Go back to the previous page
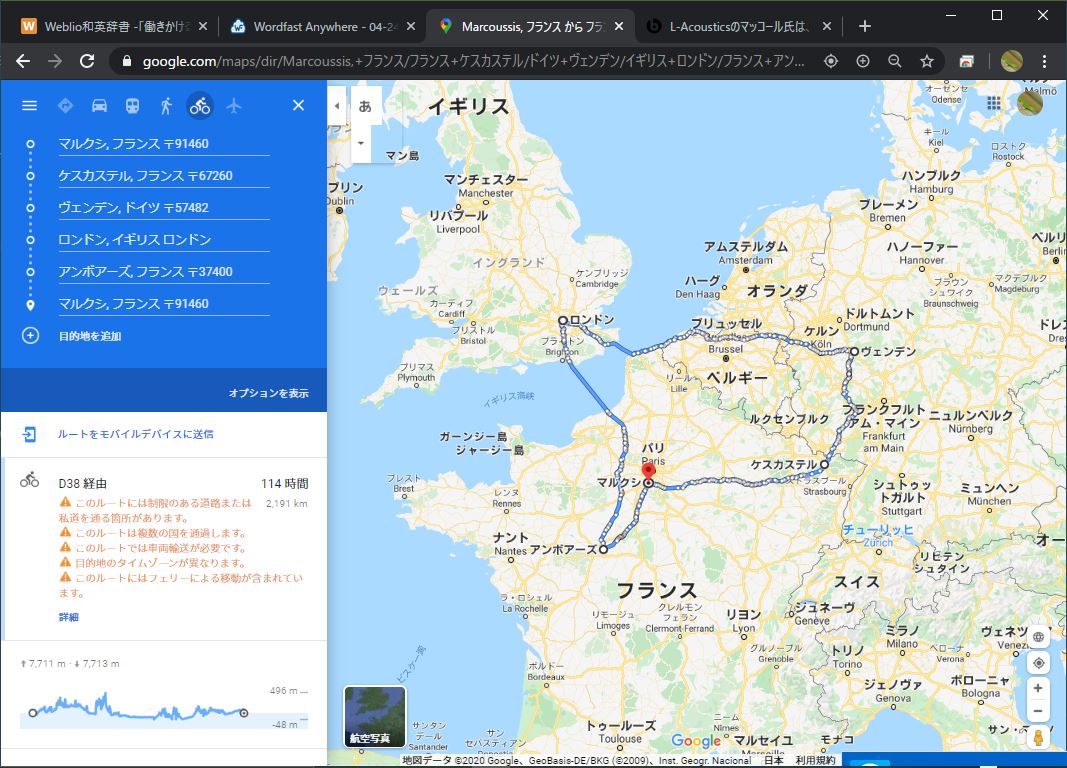The height and width of the screenshot is (768, 1067). (x=23, y=61)
